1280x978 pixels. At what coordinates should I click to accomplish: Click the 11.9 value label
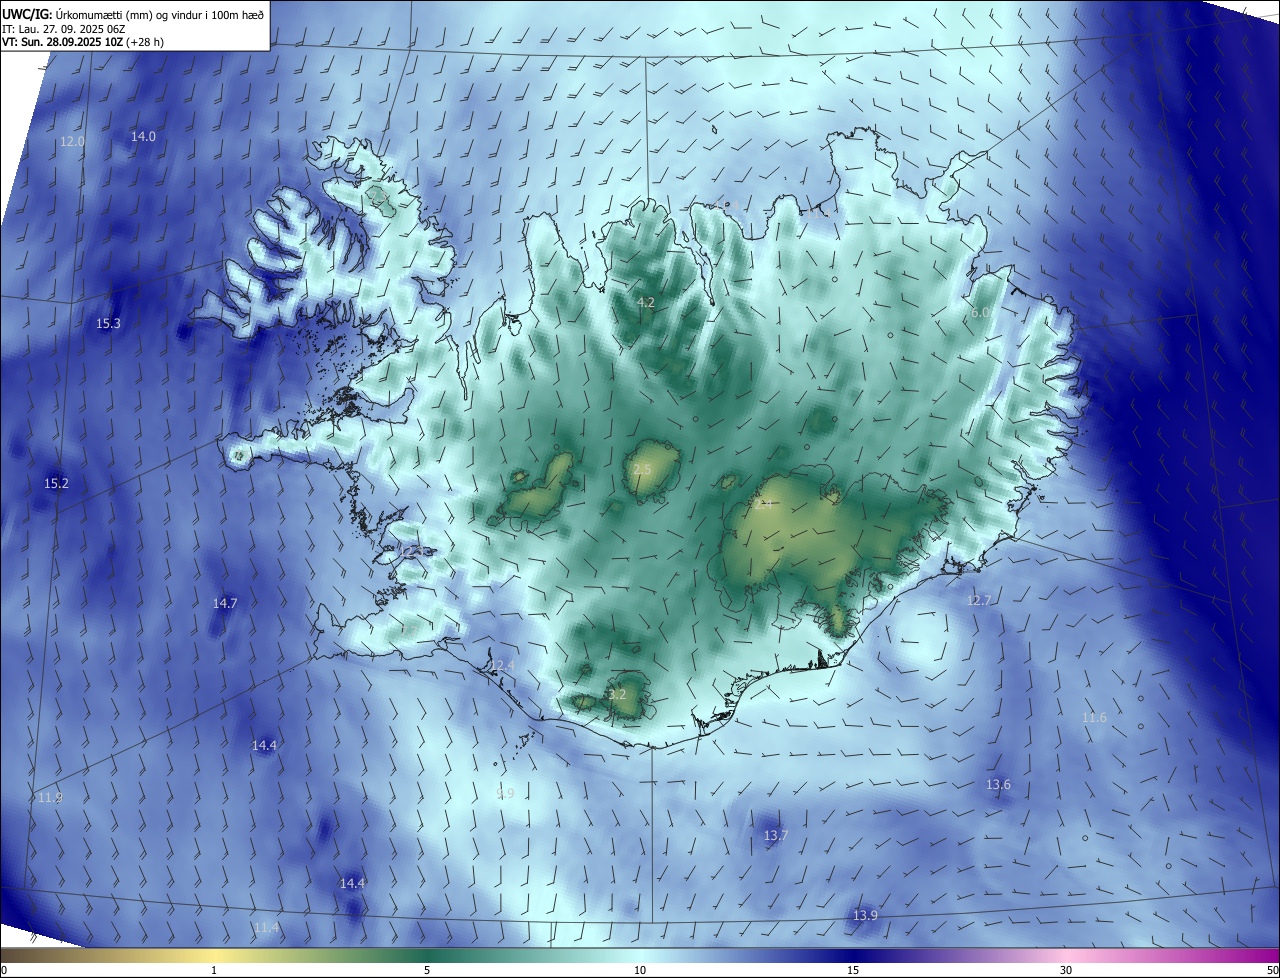tap(50, 798)
